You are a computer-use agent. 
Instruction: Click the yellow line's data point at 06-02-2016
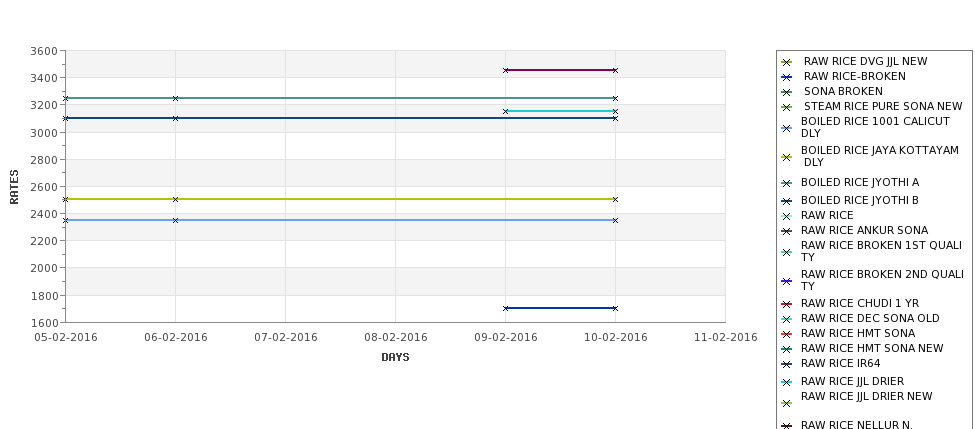(x=175, y=200)
